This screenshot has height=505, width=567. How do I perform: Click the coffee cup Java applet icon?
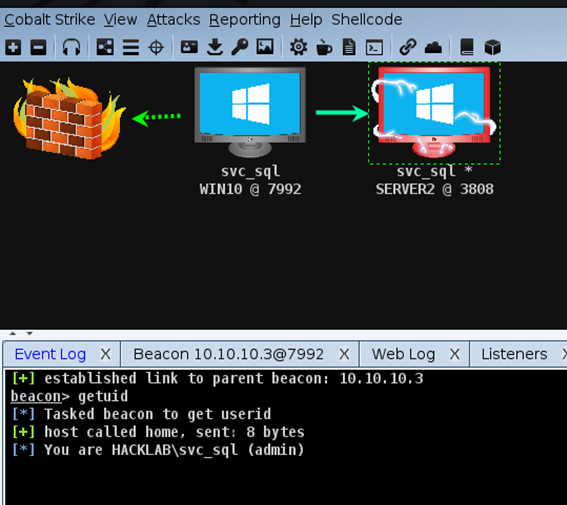pos(324,47)
